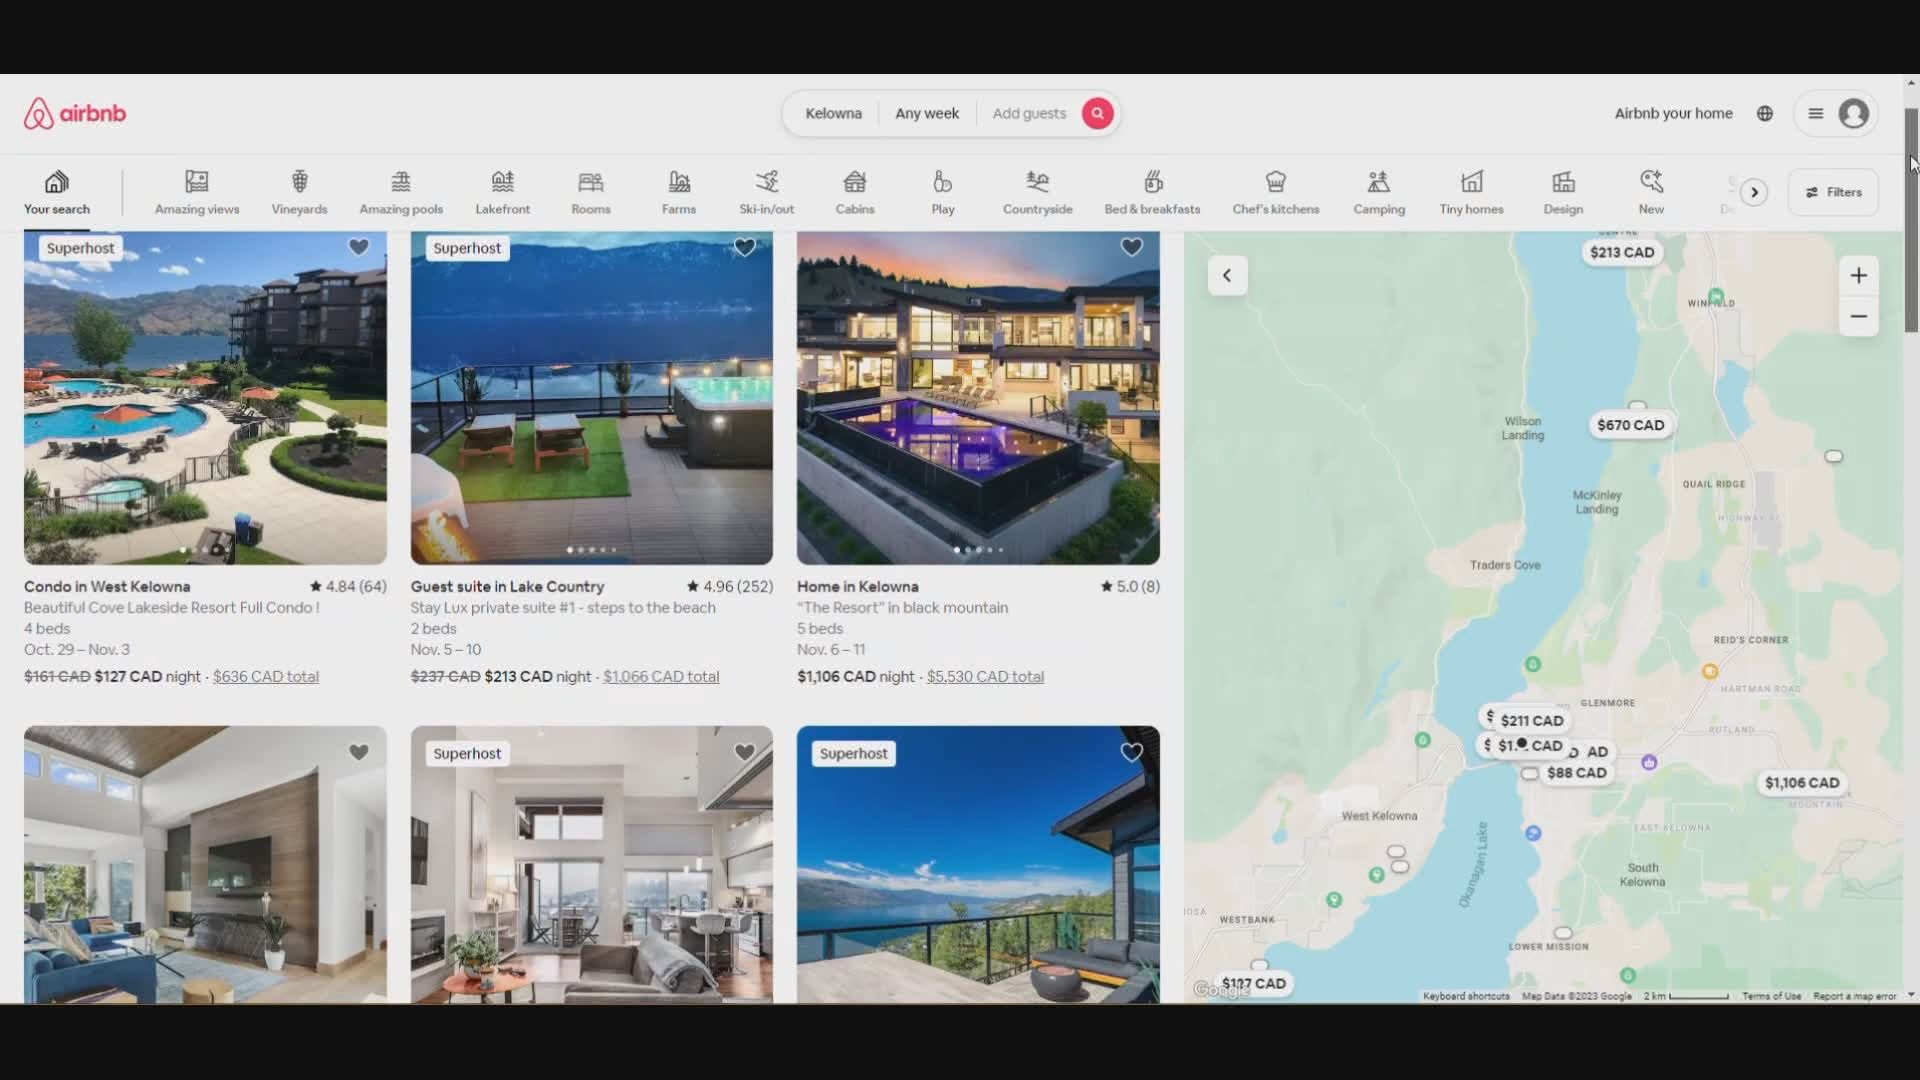Open the globe language selector

coord(1765,113)
